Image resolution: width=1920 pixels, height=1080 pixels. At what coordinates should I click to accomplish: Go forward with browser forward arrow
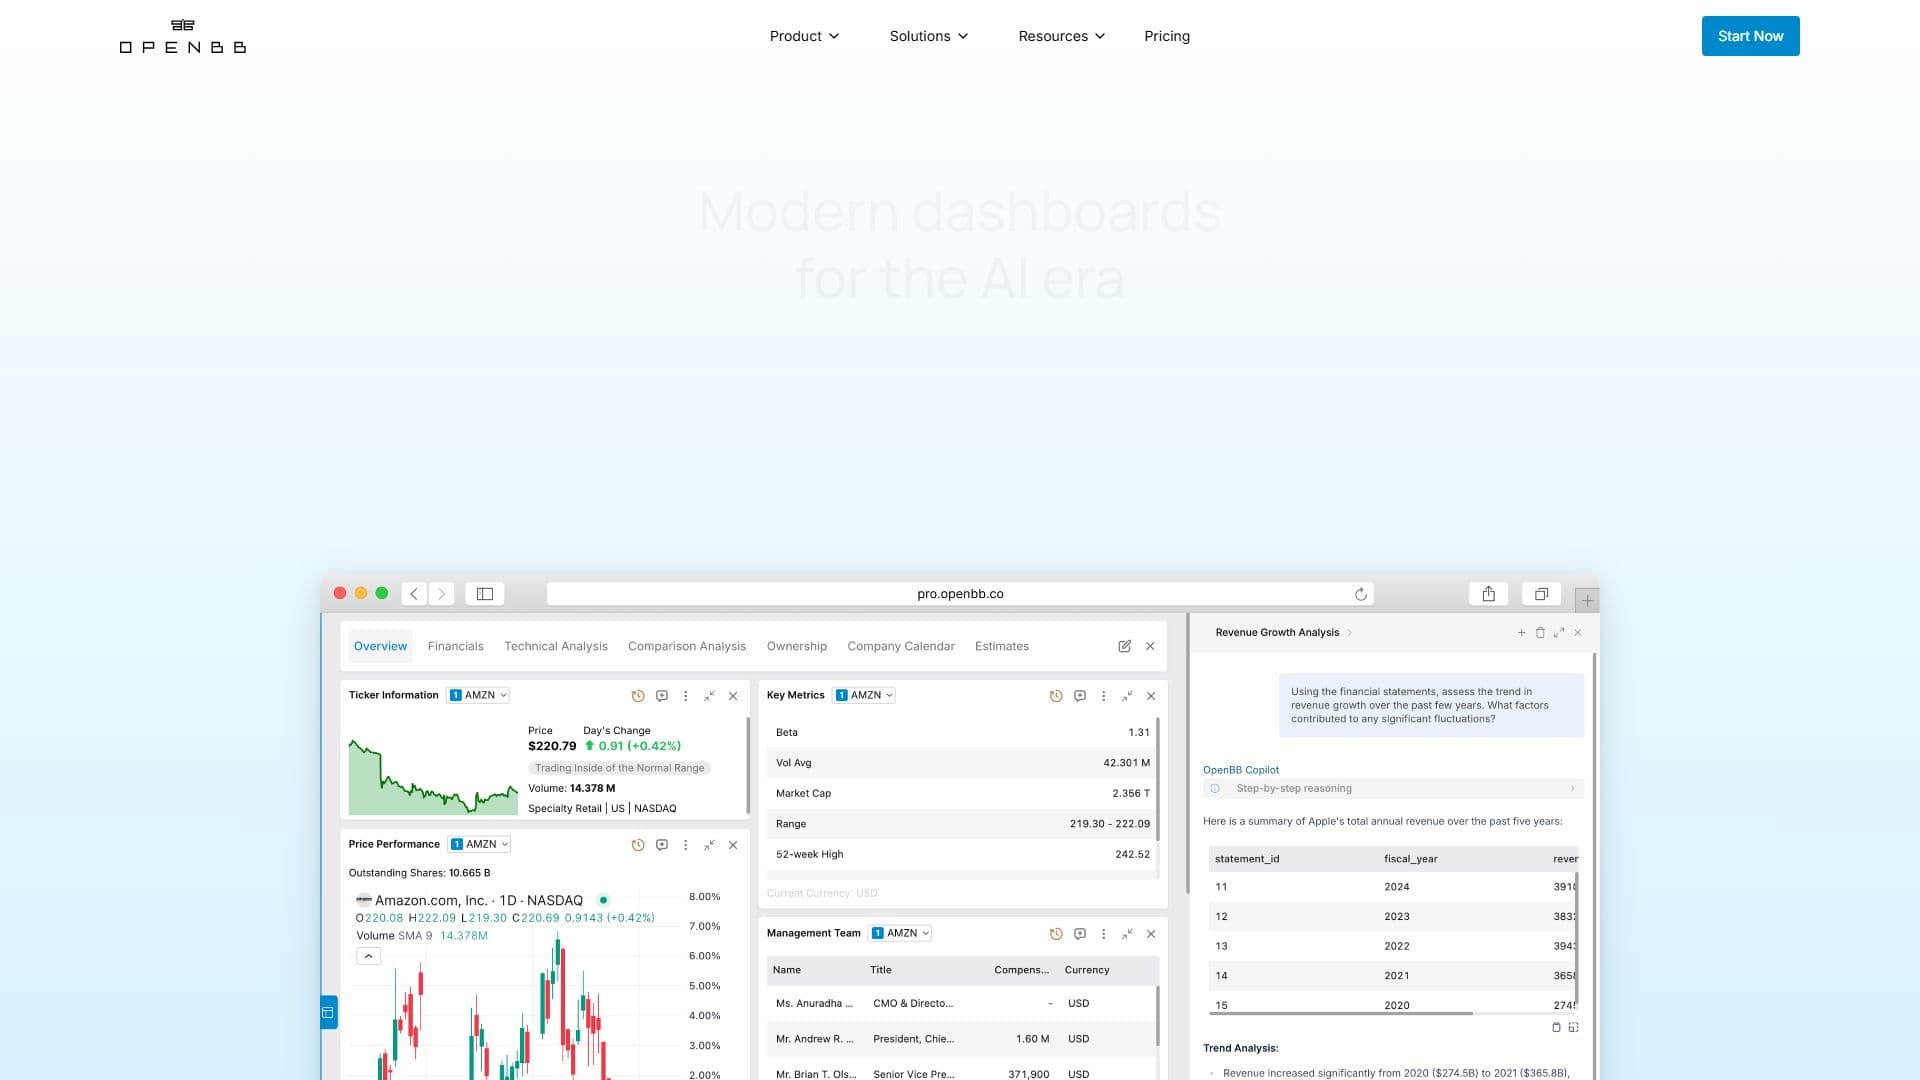441,594
